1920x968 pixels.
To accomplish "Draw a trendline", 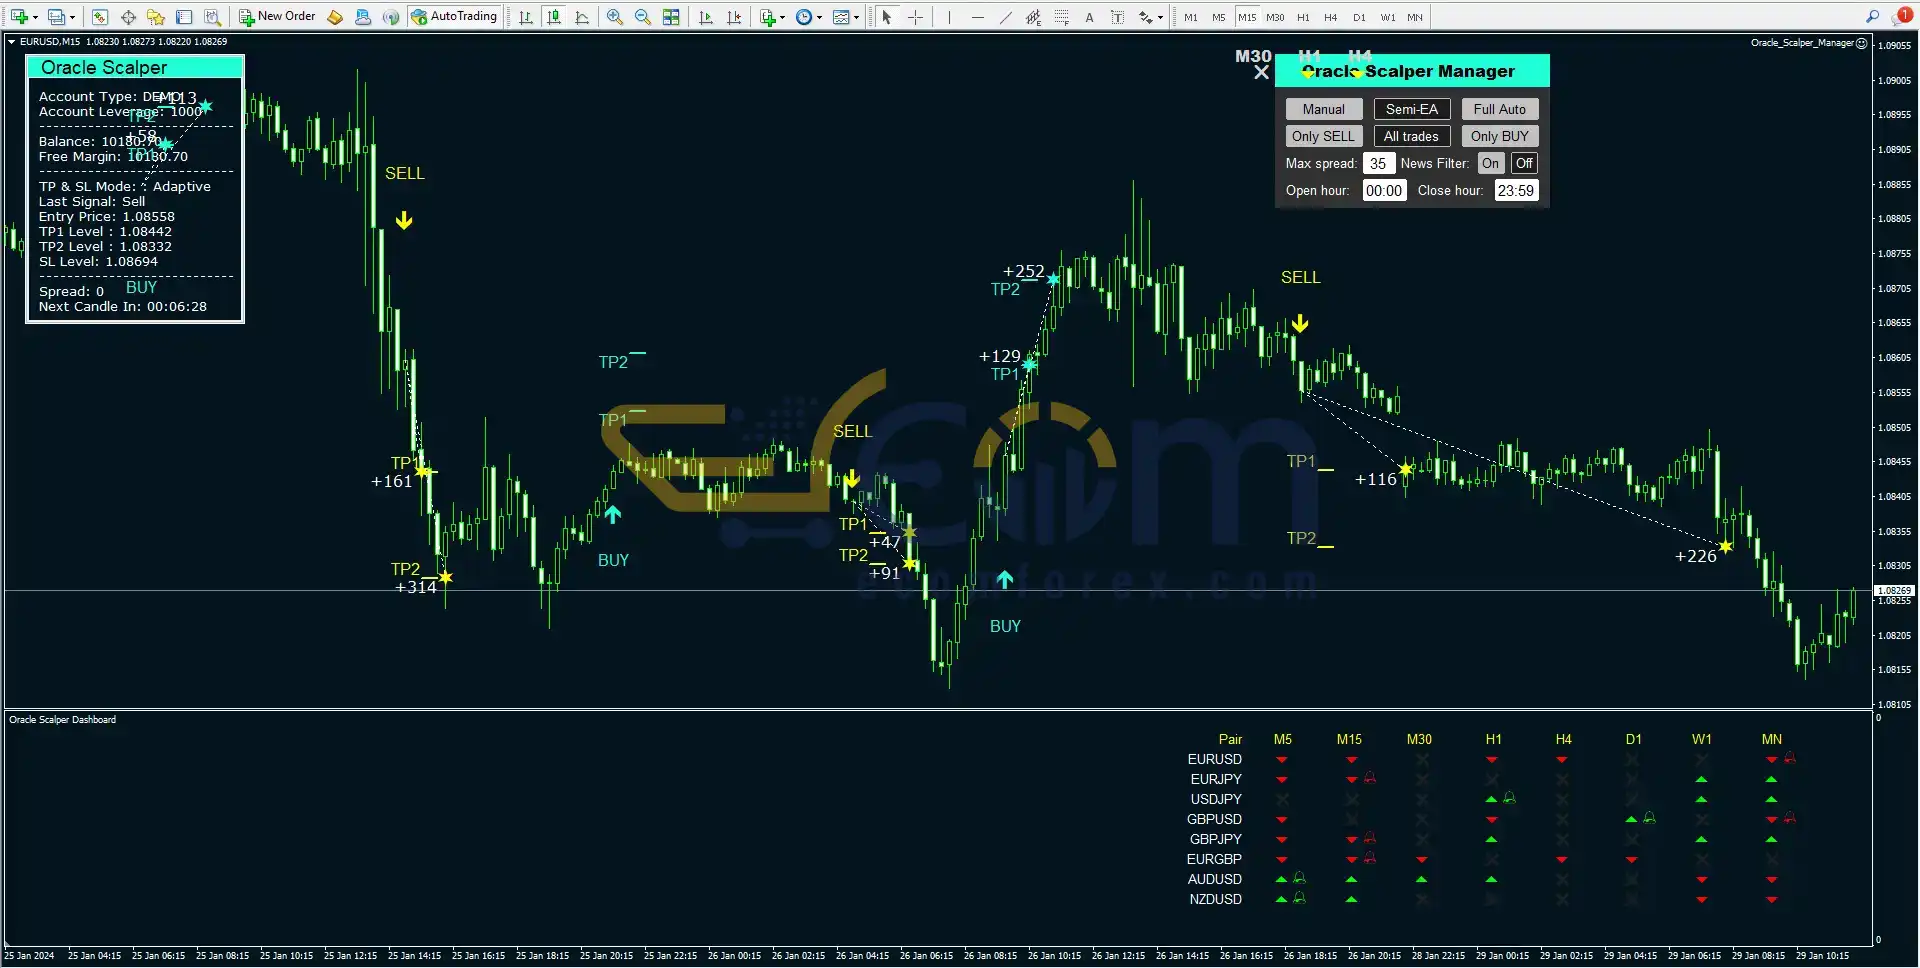I will tap(1005, 17).
